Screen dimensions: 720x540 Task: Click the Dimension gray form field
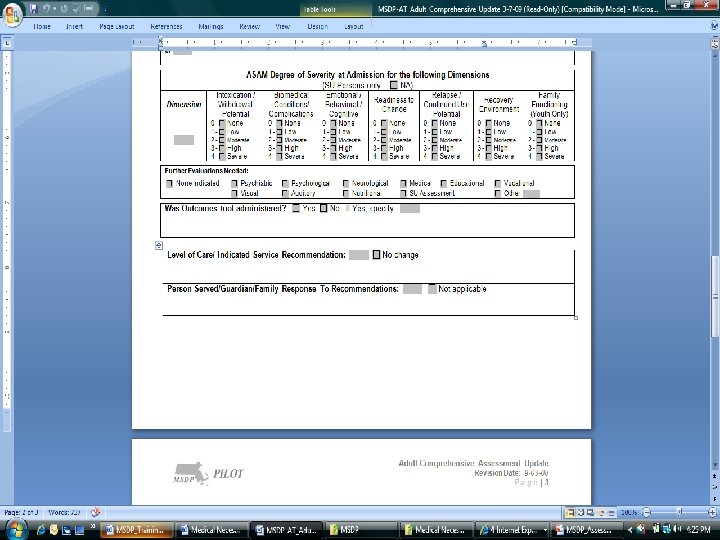point(184,140)
